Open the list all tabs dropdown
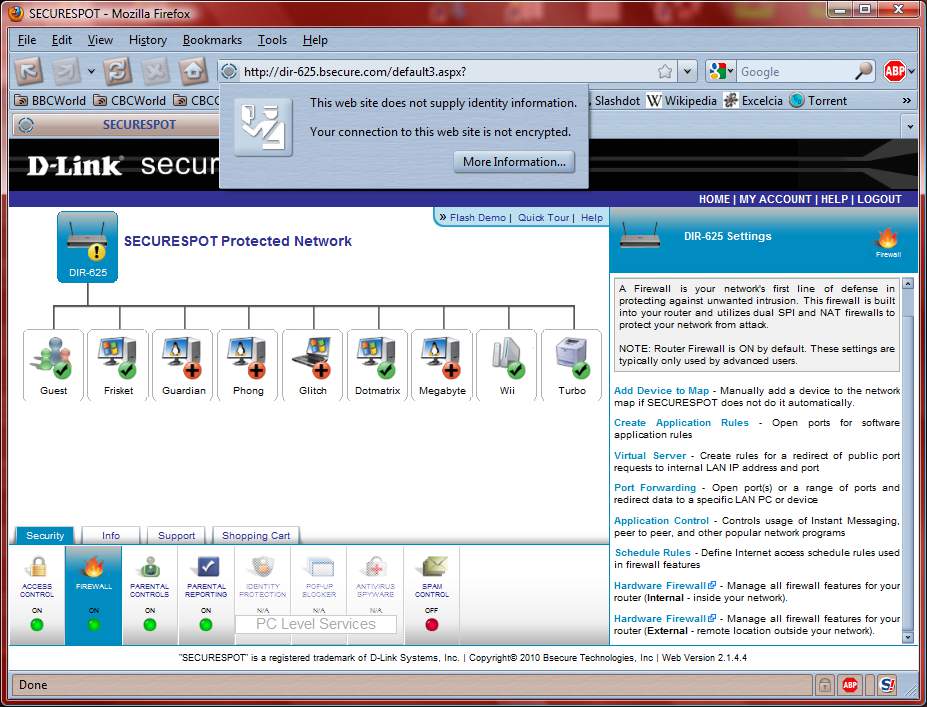Screen dimensions: 927x707 (909, 126)
